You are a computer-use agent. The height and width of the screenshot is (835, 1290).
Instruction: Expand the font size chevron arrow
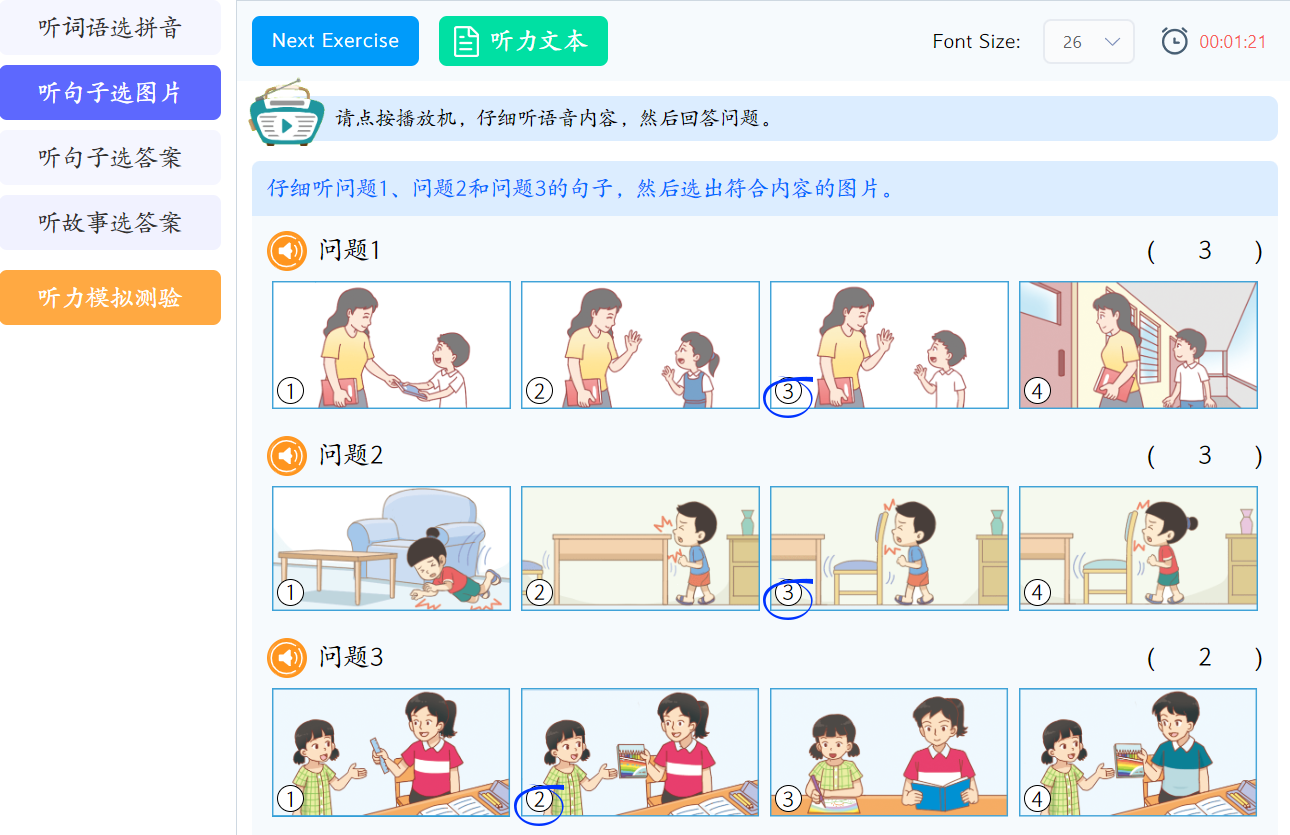[1112, 42]
